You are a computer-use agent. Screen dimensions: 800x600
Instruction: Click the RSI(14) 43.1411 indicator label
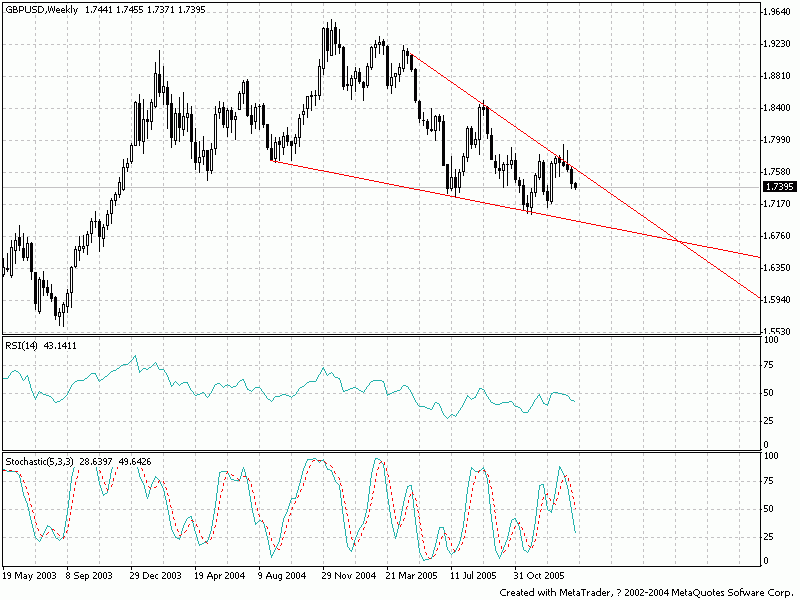tap(41, 345)
